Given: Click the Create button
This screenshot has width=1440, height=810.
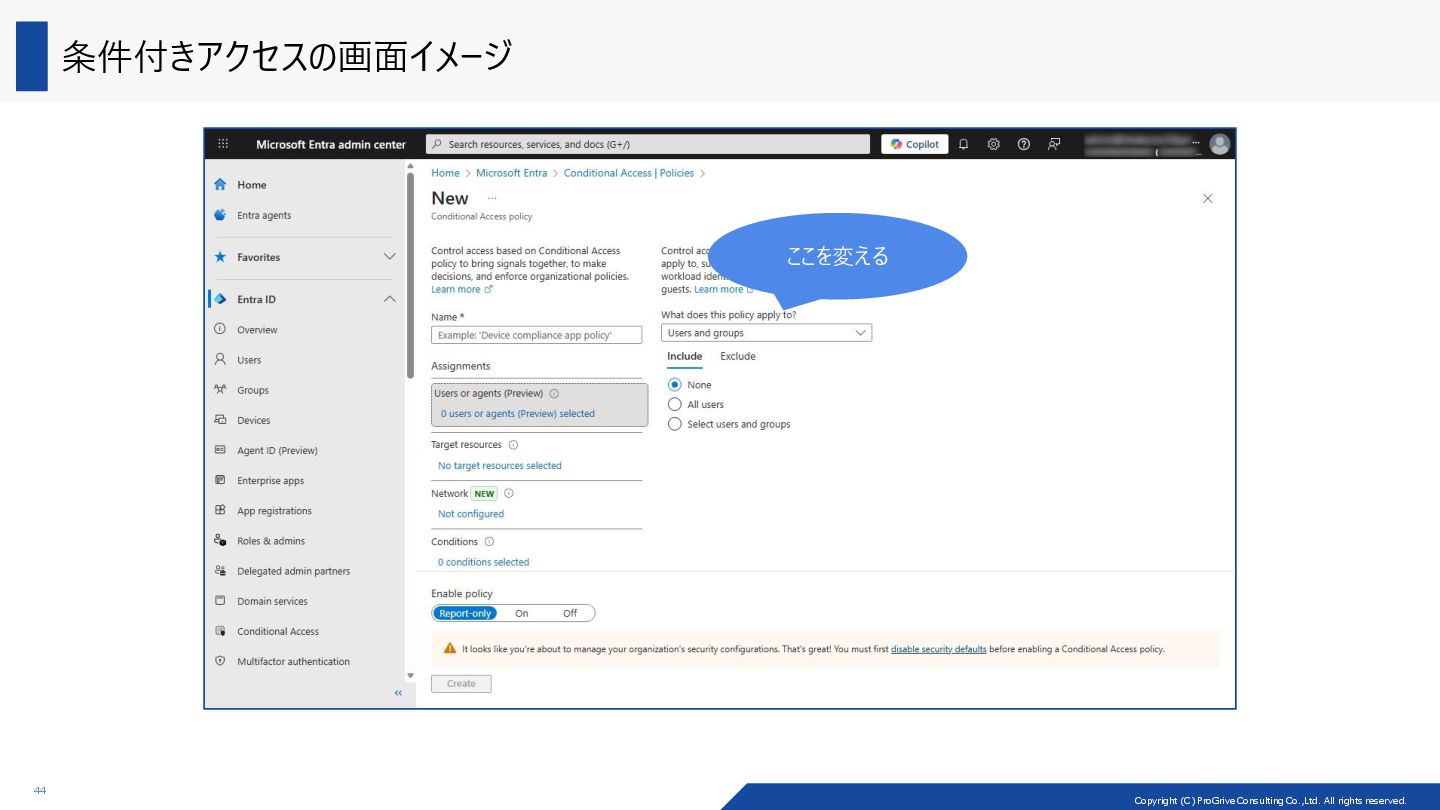Looking at the screenshot, I should tap(461, 684).
